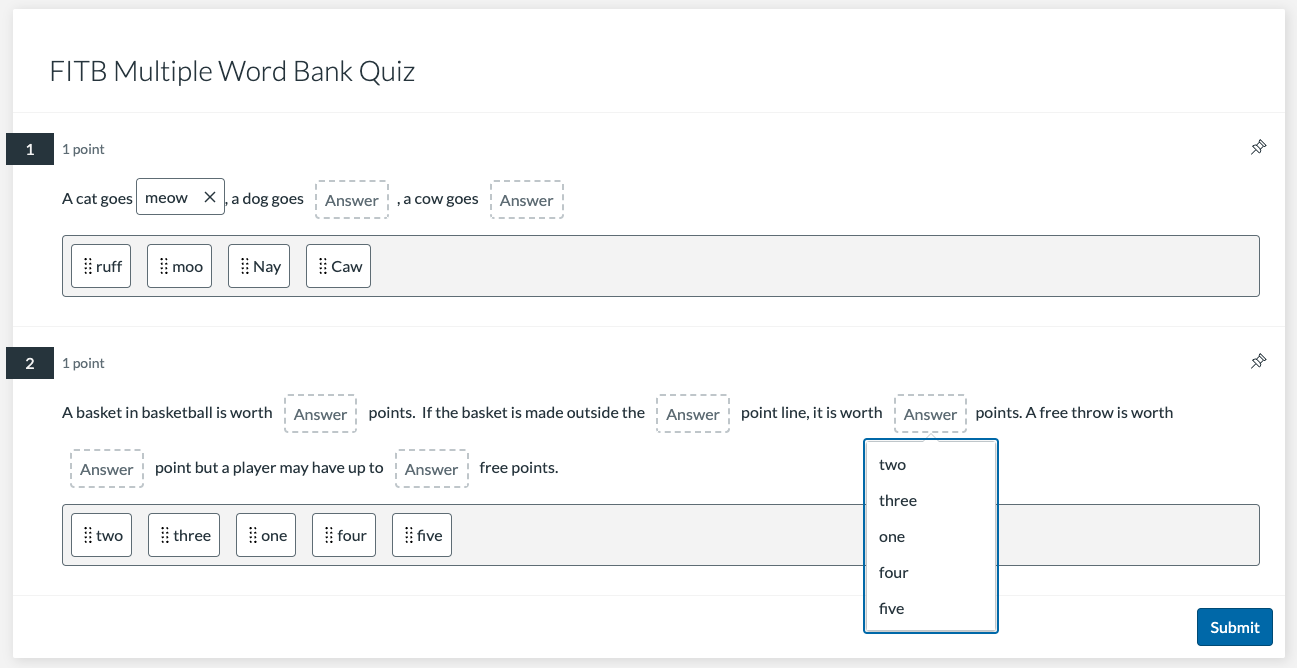Click the ruff word bank chip
This screenshot has height=668, width=1297.
tap(101, 266)
